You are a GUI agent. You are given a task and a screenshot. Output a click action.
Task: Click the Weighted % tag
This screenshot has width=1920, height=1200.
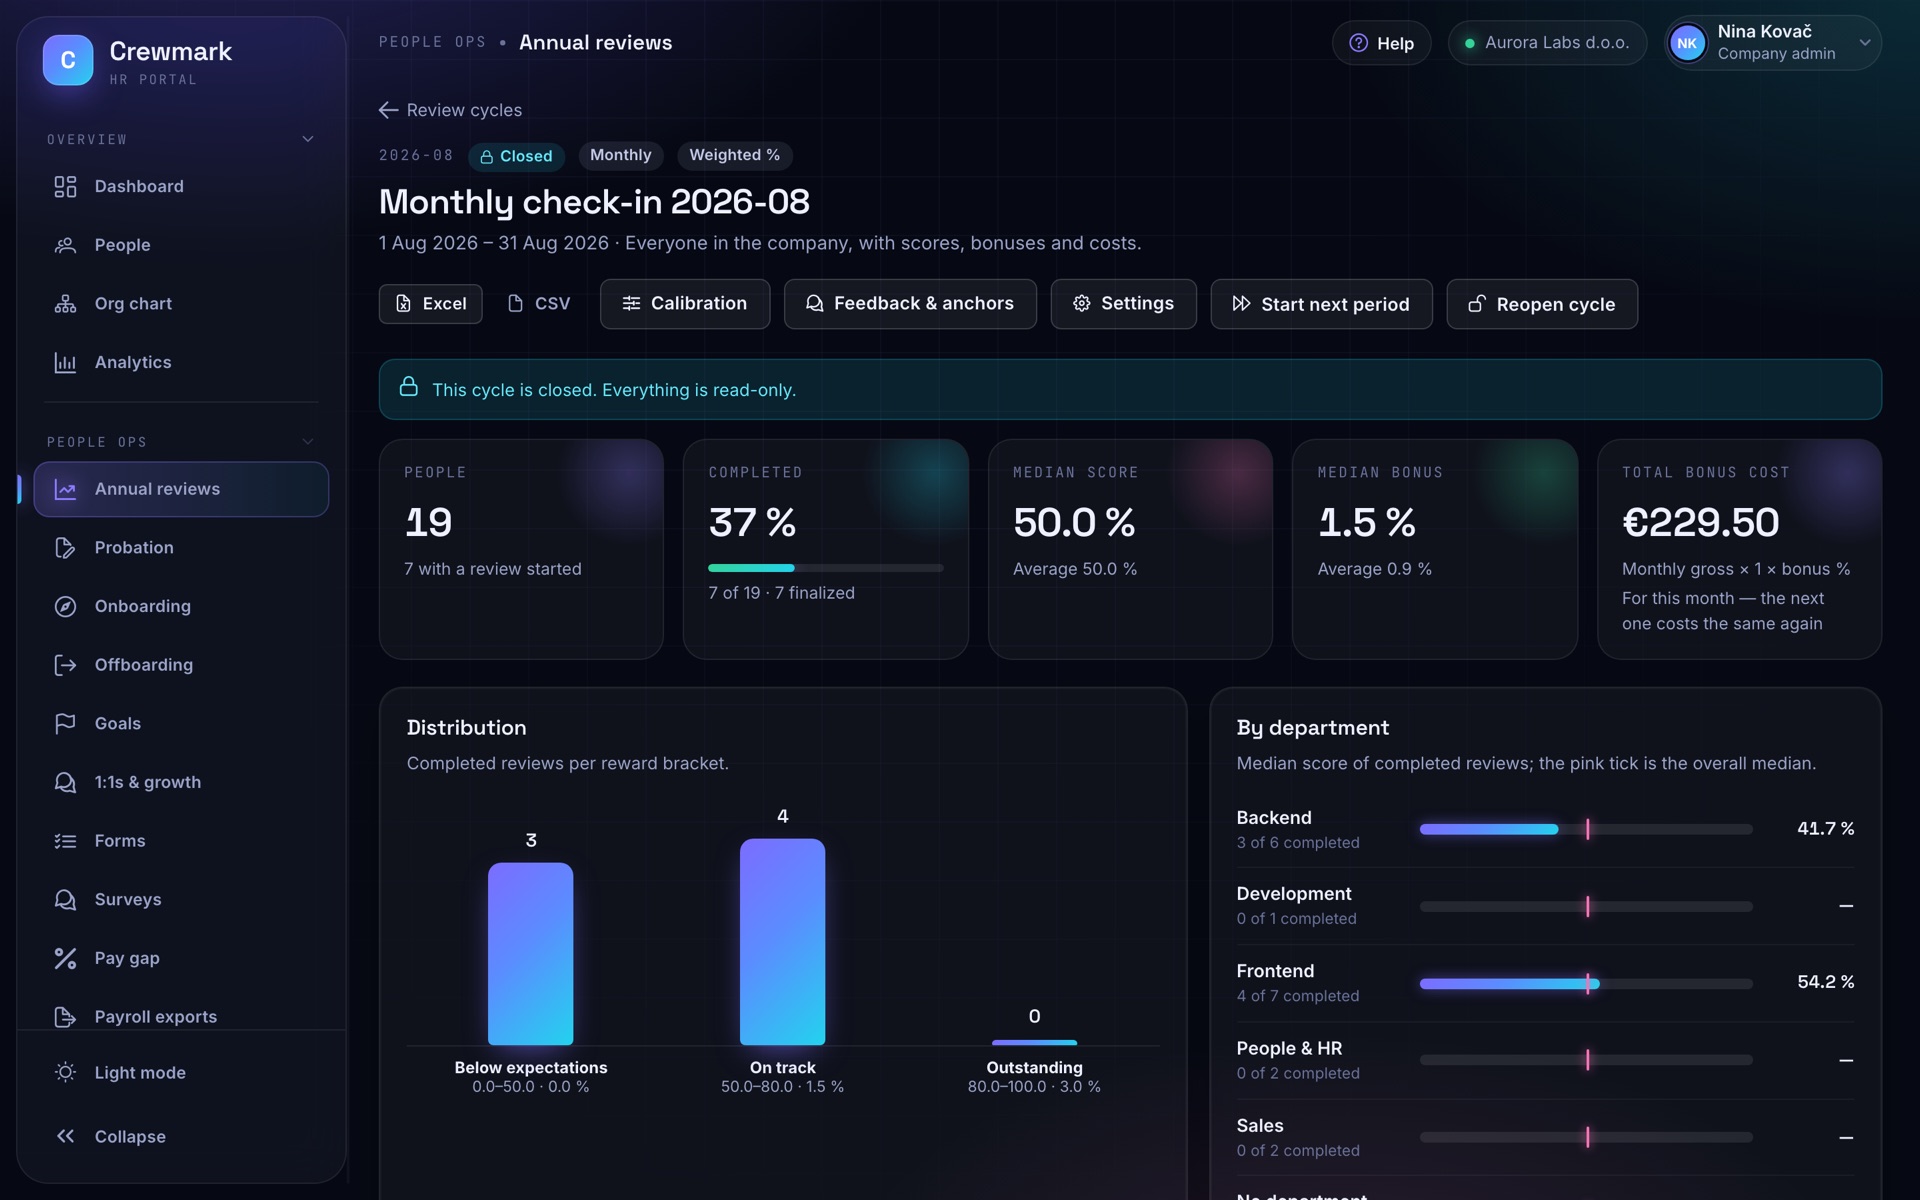pyautogui.click(x=734, y=155)
